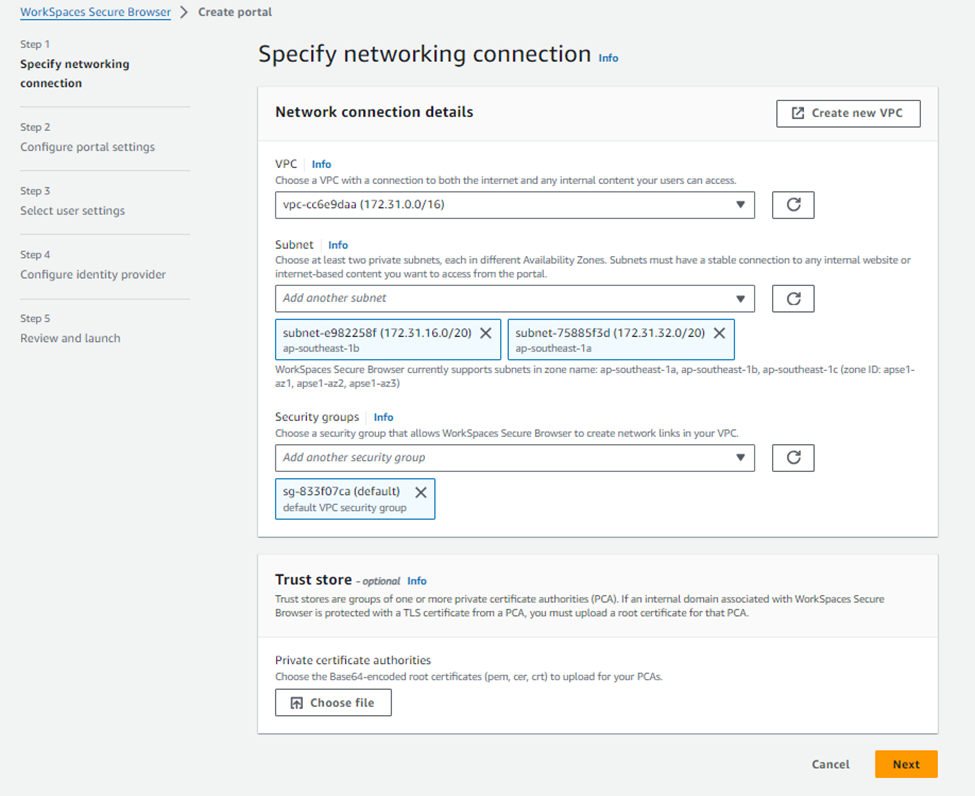Click the ap-southeast-1b zone text
Image resolution: width=975 pixels, height=796 pixels.
(321, 349)
